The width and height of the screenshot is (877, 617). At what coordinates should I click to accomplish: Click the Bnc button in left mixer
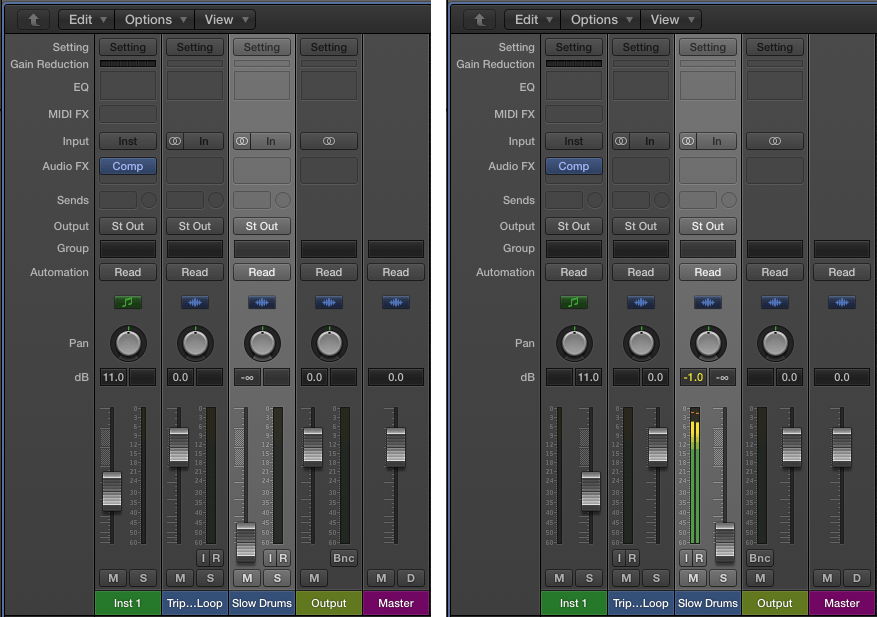click(343, 558)
